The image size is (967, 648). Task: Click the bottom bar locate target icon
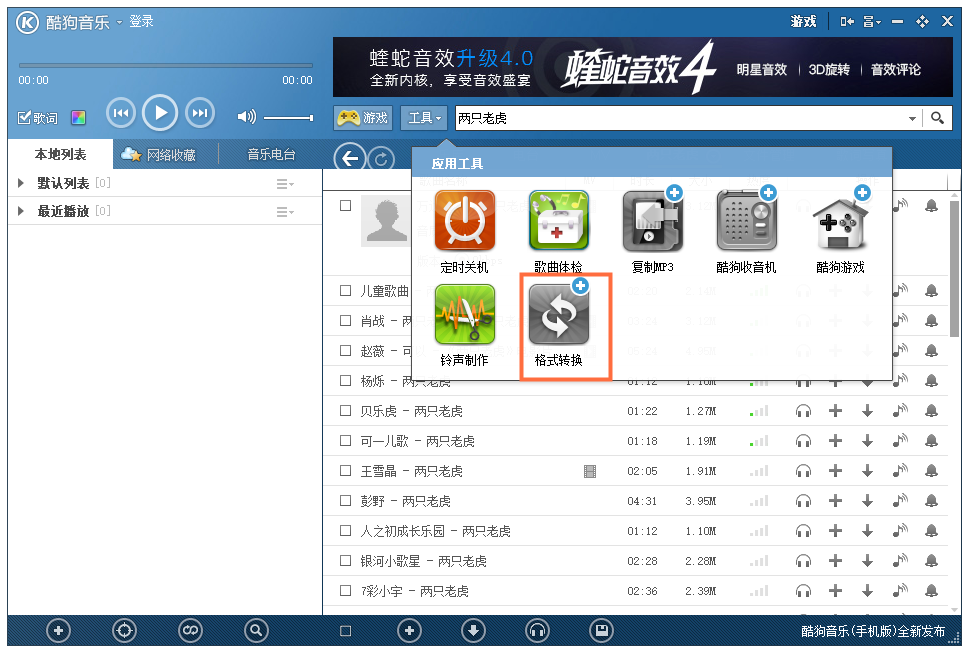(x=124, y=630)
